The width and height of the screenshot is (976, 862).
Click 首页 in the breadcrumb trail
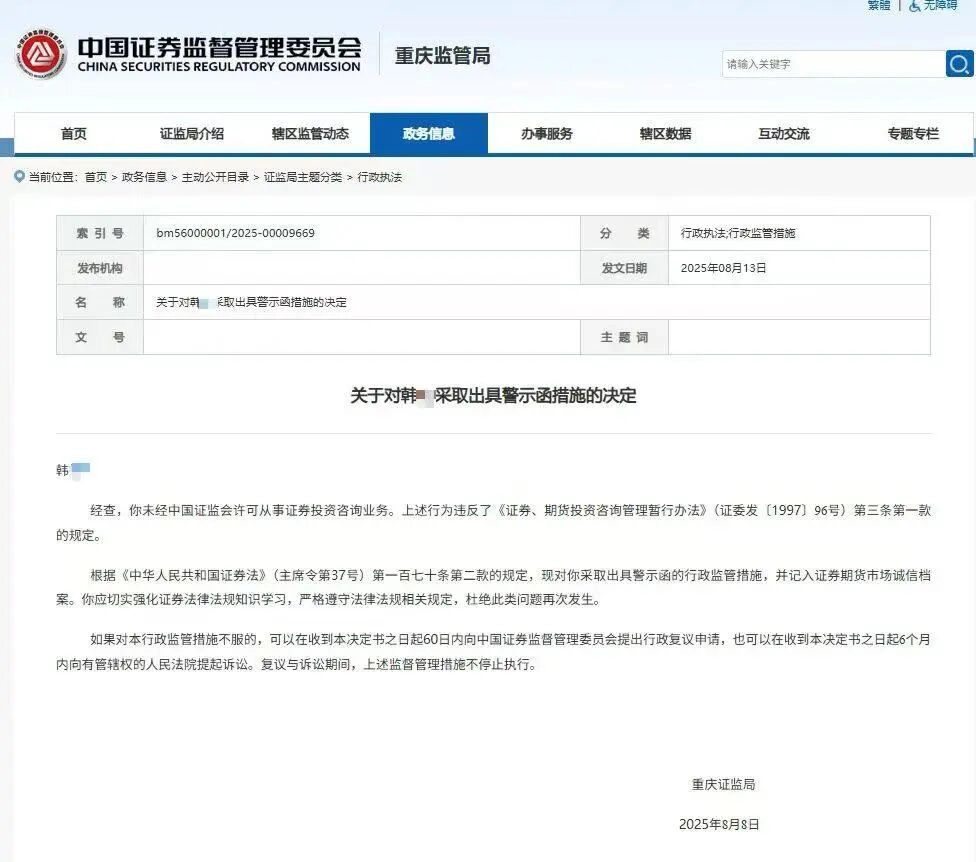click(x=95, y=177)
